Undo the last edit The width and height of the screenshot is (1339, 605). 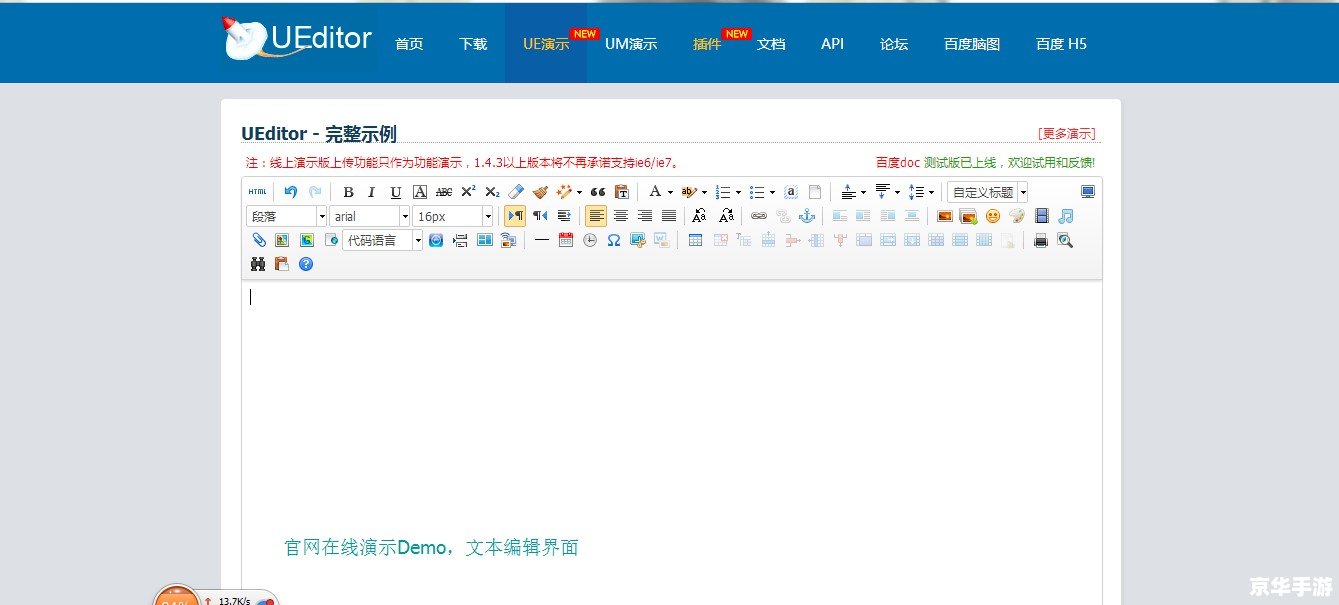[x=291, y=192]
